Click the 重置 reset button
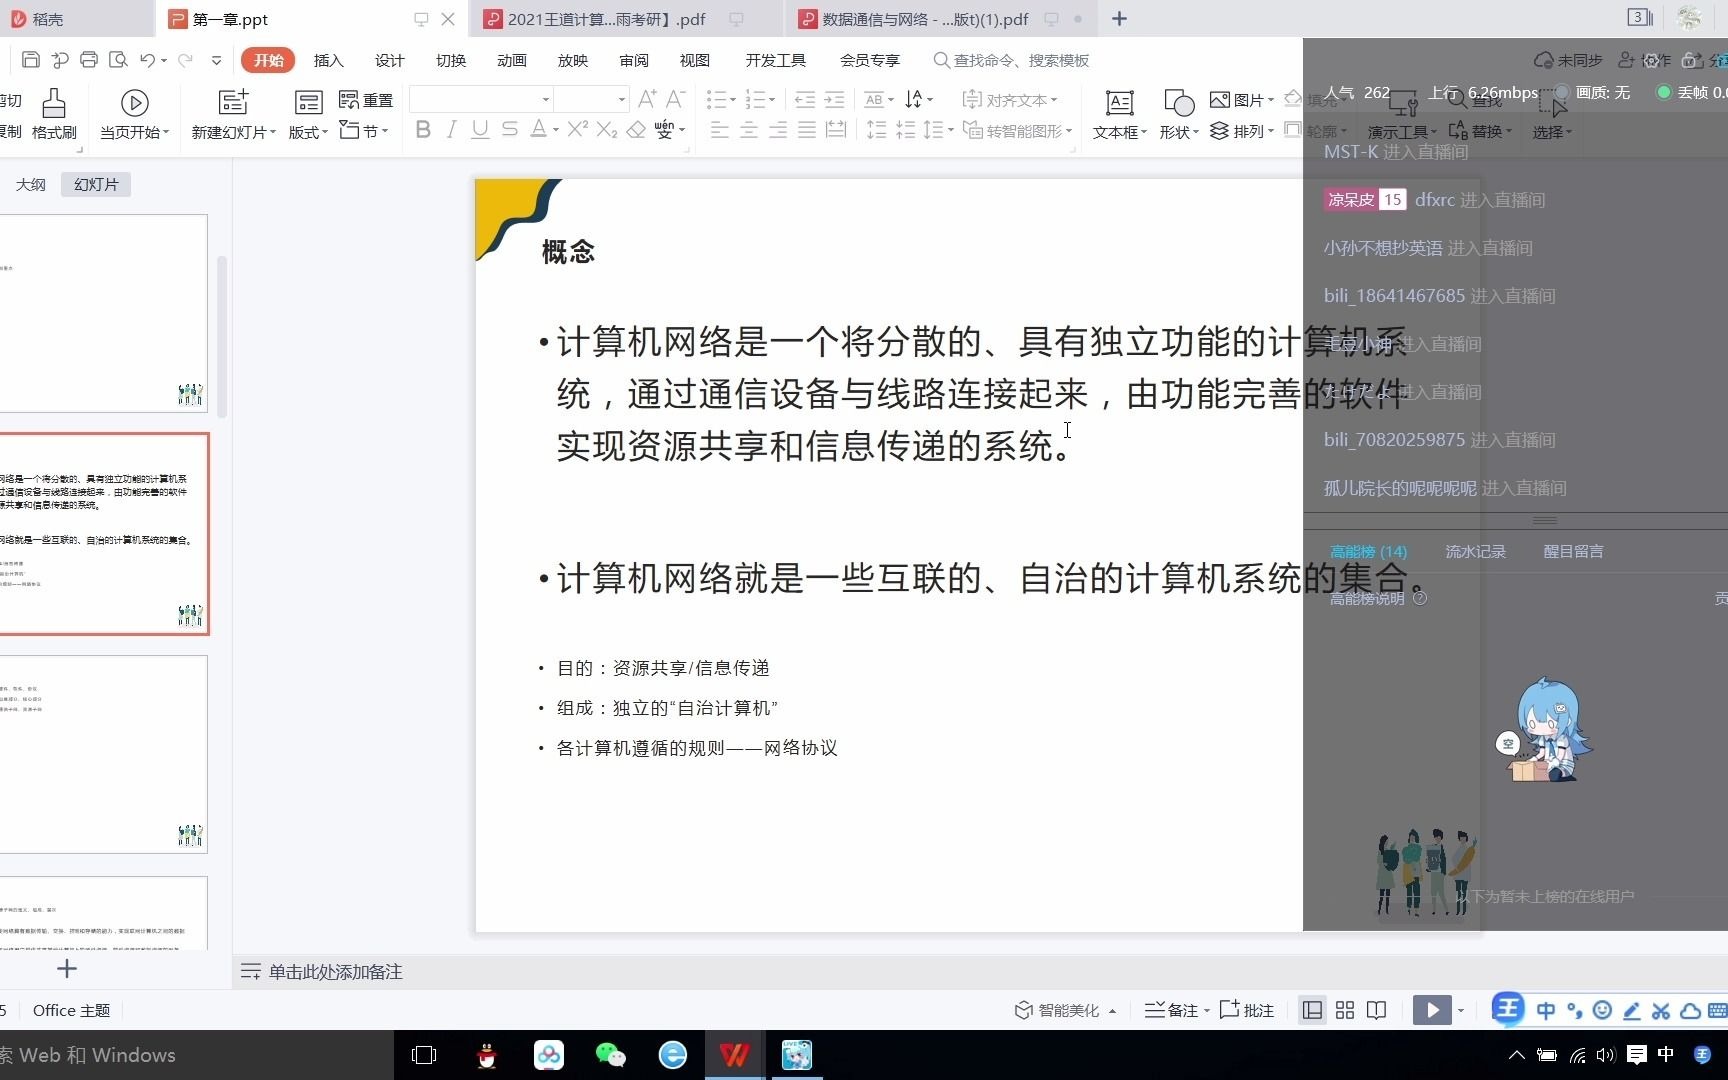Viewport: 1728px width, 1080px height. [366, 100]
